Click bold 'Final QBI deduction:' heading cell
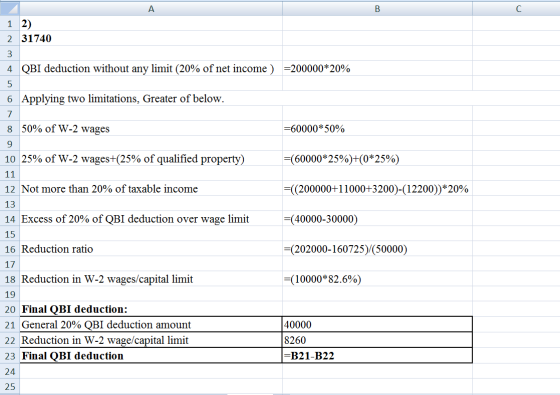The image size is (560, 395). [x=151, y=309]
